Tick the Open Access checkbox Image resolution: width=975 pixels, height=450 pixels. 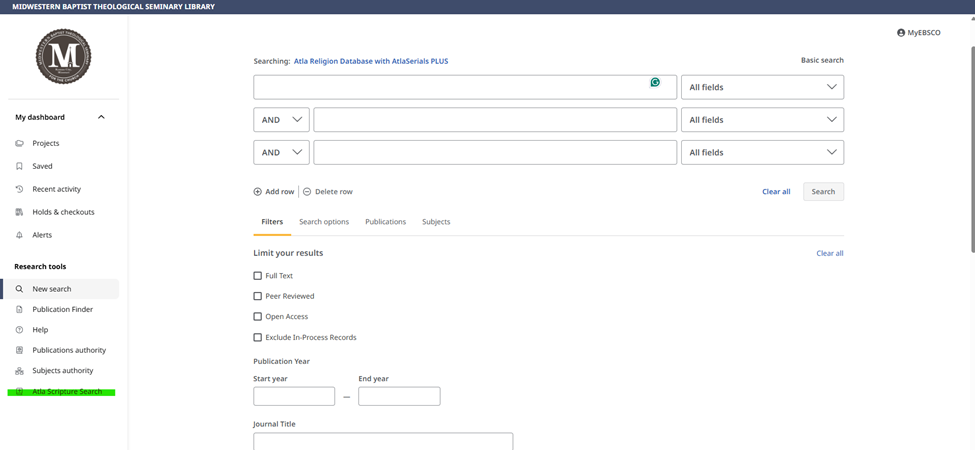[x=257, y=317]
